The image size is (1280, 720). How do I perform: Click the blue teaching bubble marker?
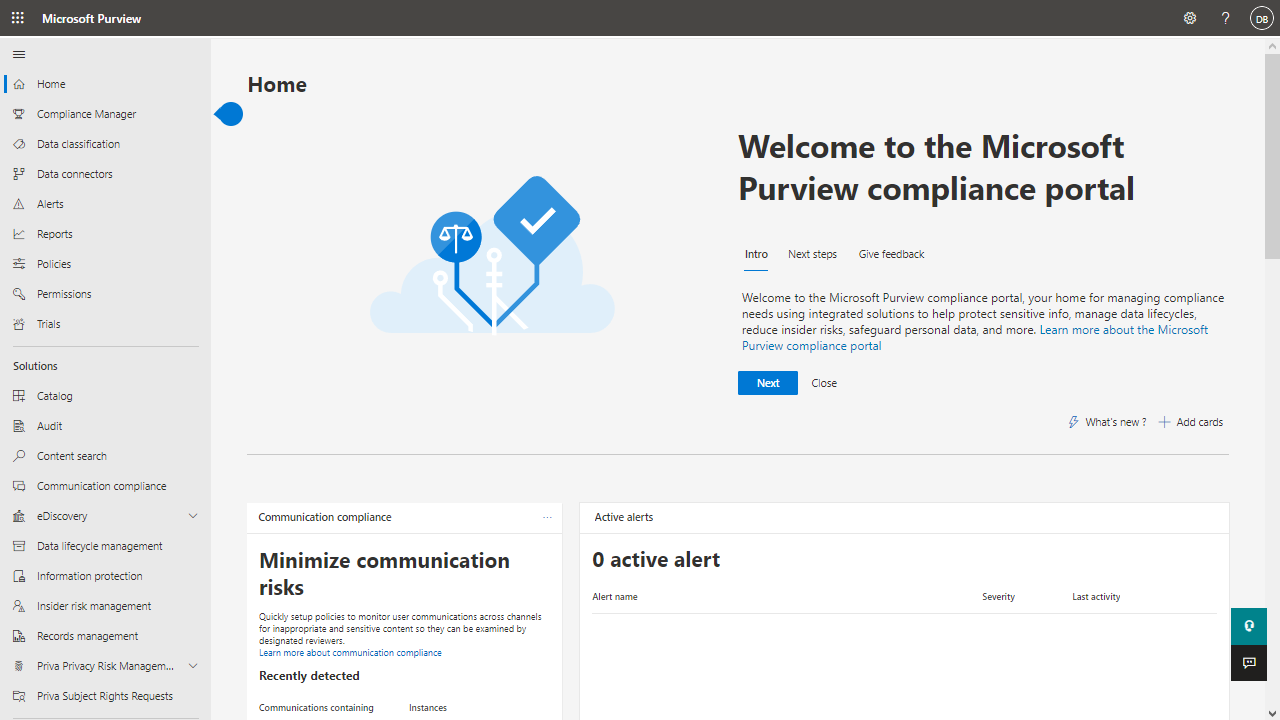click(229, 114)
